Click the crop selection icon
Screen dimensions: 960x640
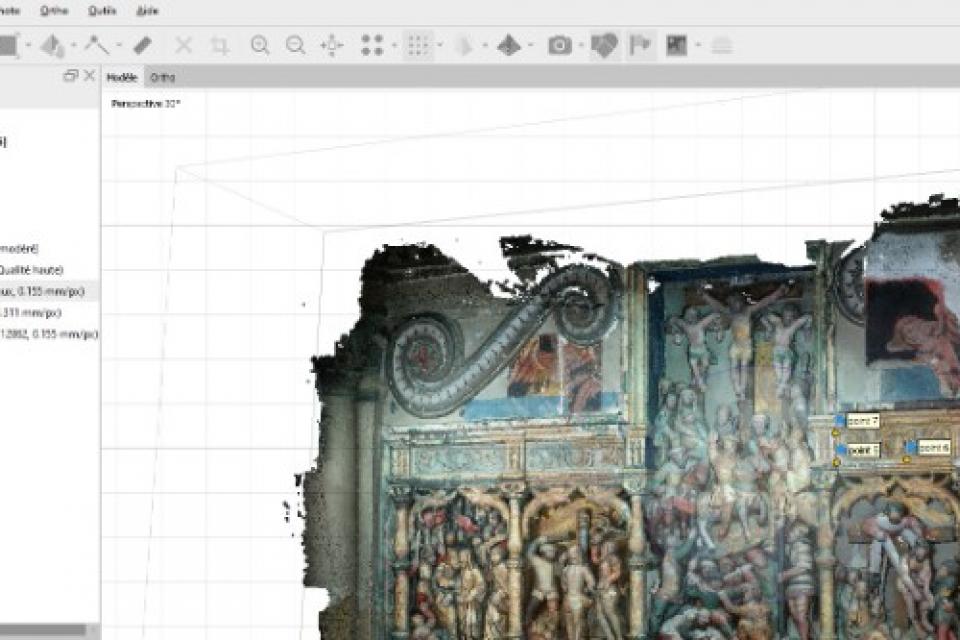tap(219, 45)
